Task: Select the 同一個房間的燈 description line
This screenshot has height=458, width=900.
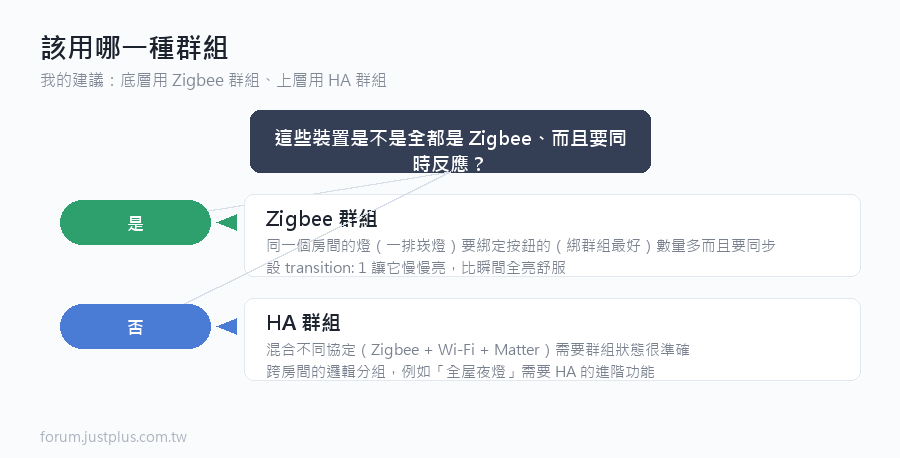Action: click(521, 246)
